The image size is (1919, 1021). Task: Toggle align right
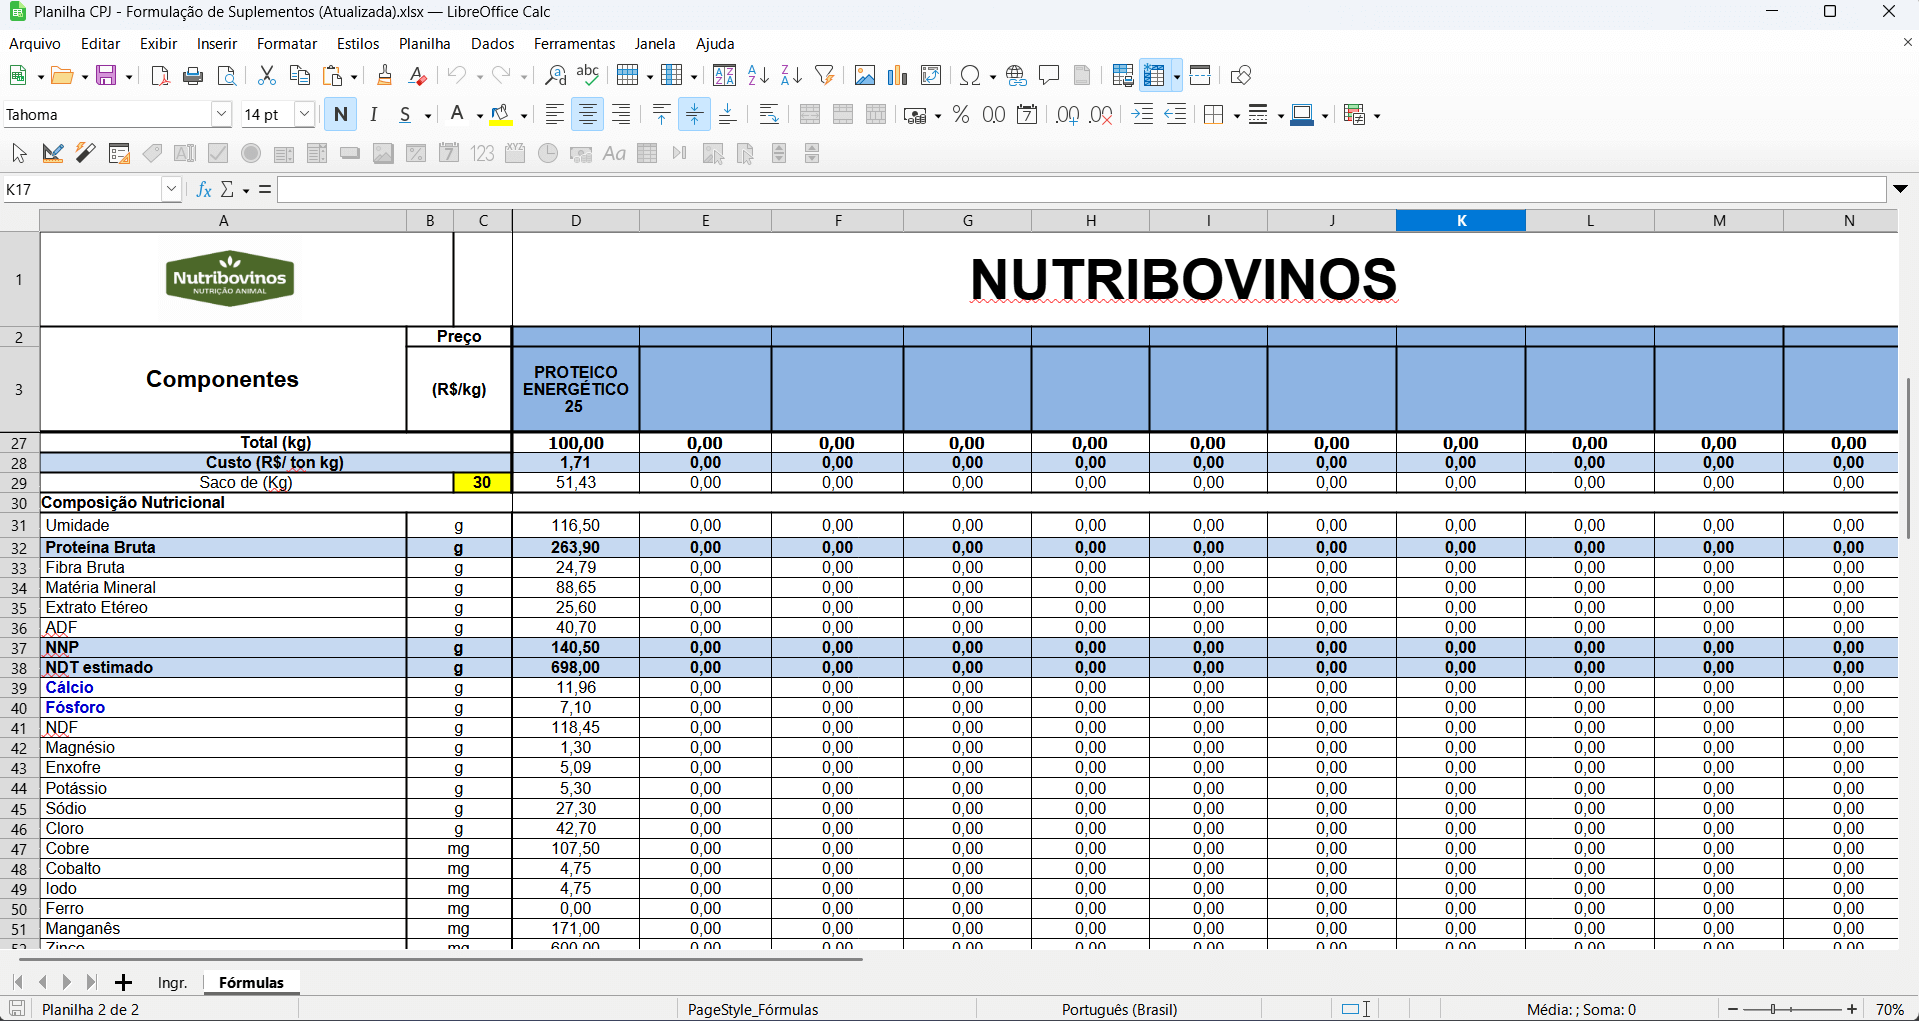click(621, 115)
